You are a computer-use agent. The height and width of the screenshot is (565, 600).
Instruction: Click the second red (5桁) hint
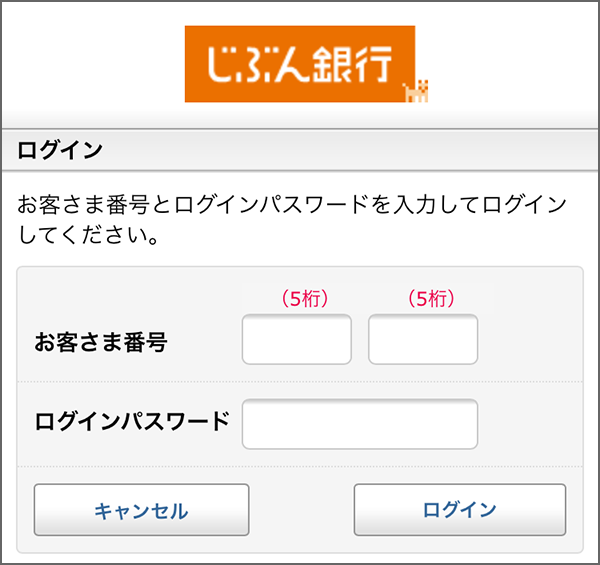tap(431, 298)
